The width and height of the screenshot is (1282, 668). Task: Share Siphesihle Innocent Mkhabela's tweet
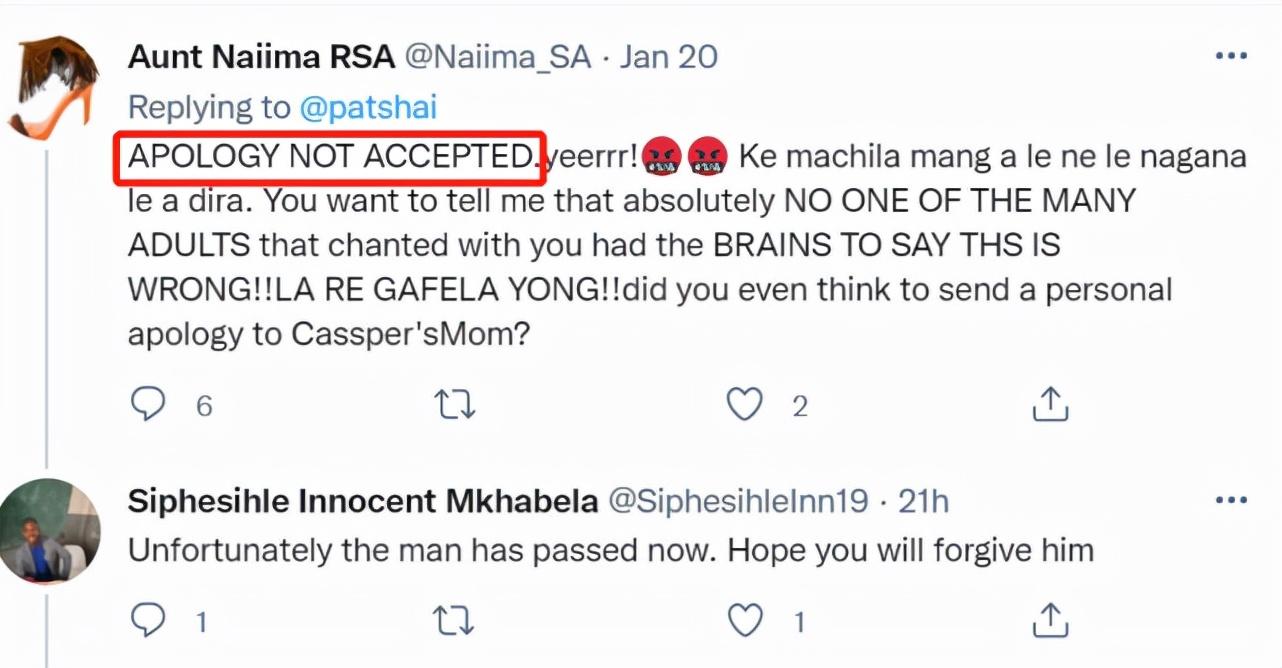pyautogui.click(x=1050, y=622)
